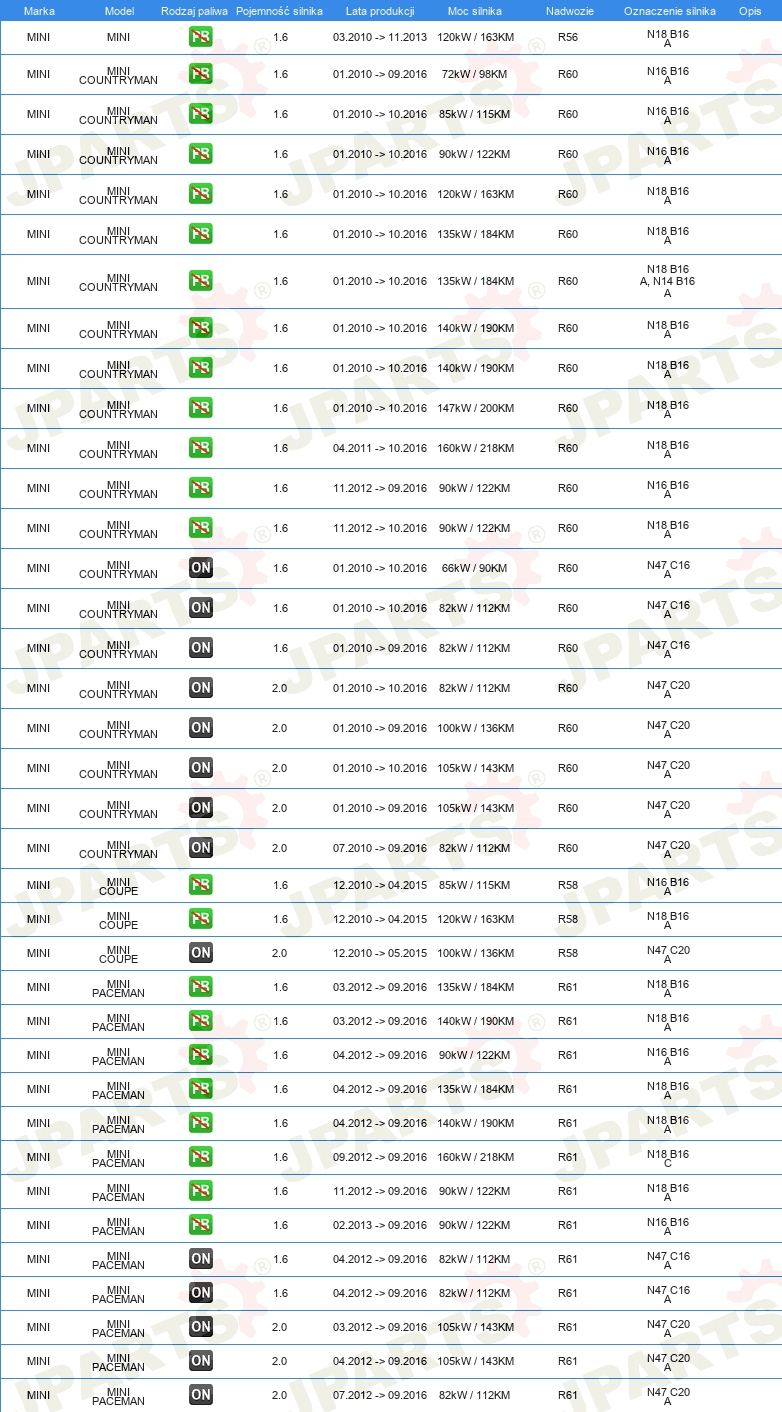
Task: Click petrol icon in Coupe 120kW / 163KM row
Action: click(x=201, y=919)
